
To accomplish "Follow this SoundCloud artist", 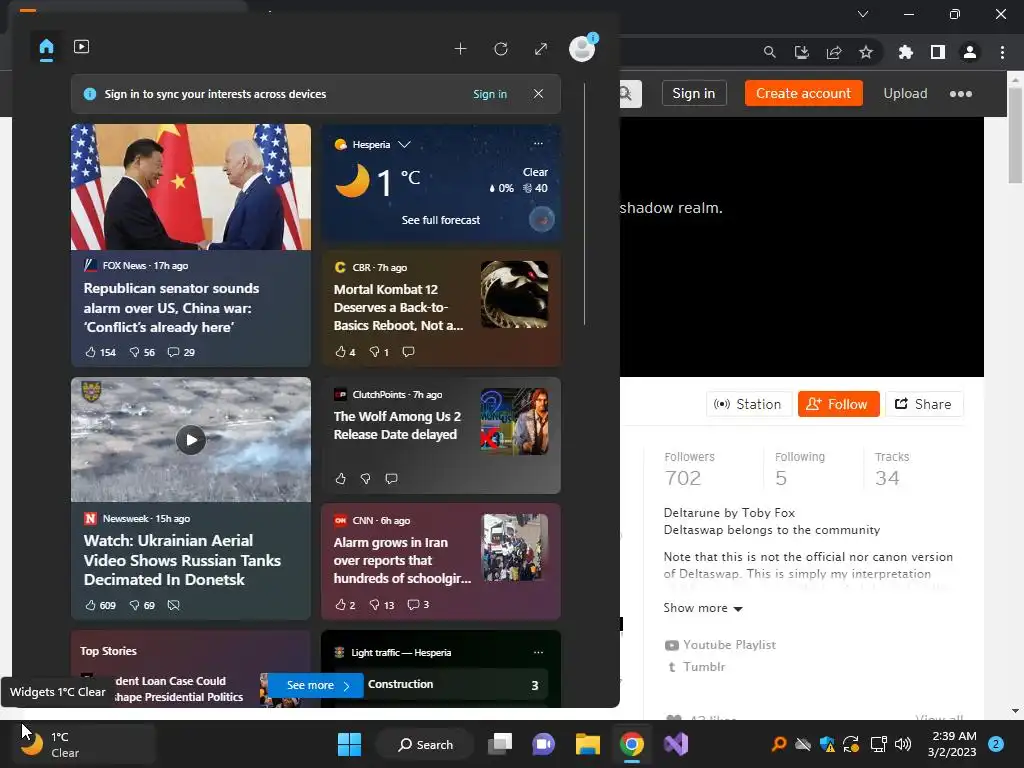I will pyautogui.click(x=839, y=404).
